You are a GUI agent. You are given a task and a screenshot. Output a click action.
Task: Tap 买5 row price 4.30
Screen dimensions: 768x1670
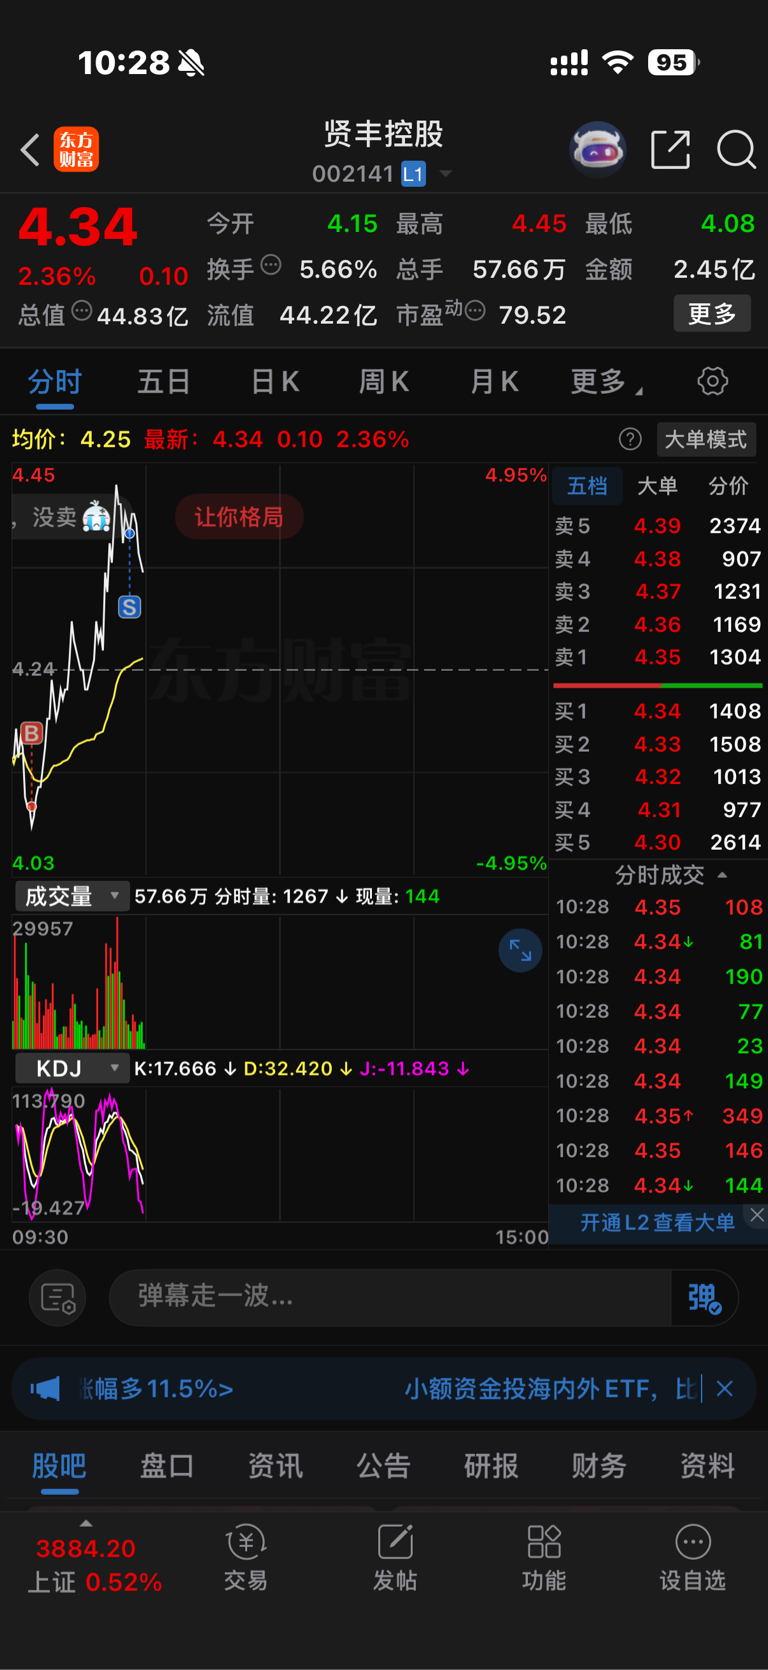tap(657, 842)
